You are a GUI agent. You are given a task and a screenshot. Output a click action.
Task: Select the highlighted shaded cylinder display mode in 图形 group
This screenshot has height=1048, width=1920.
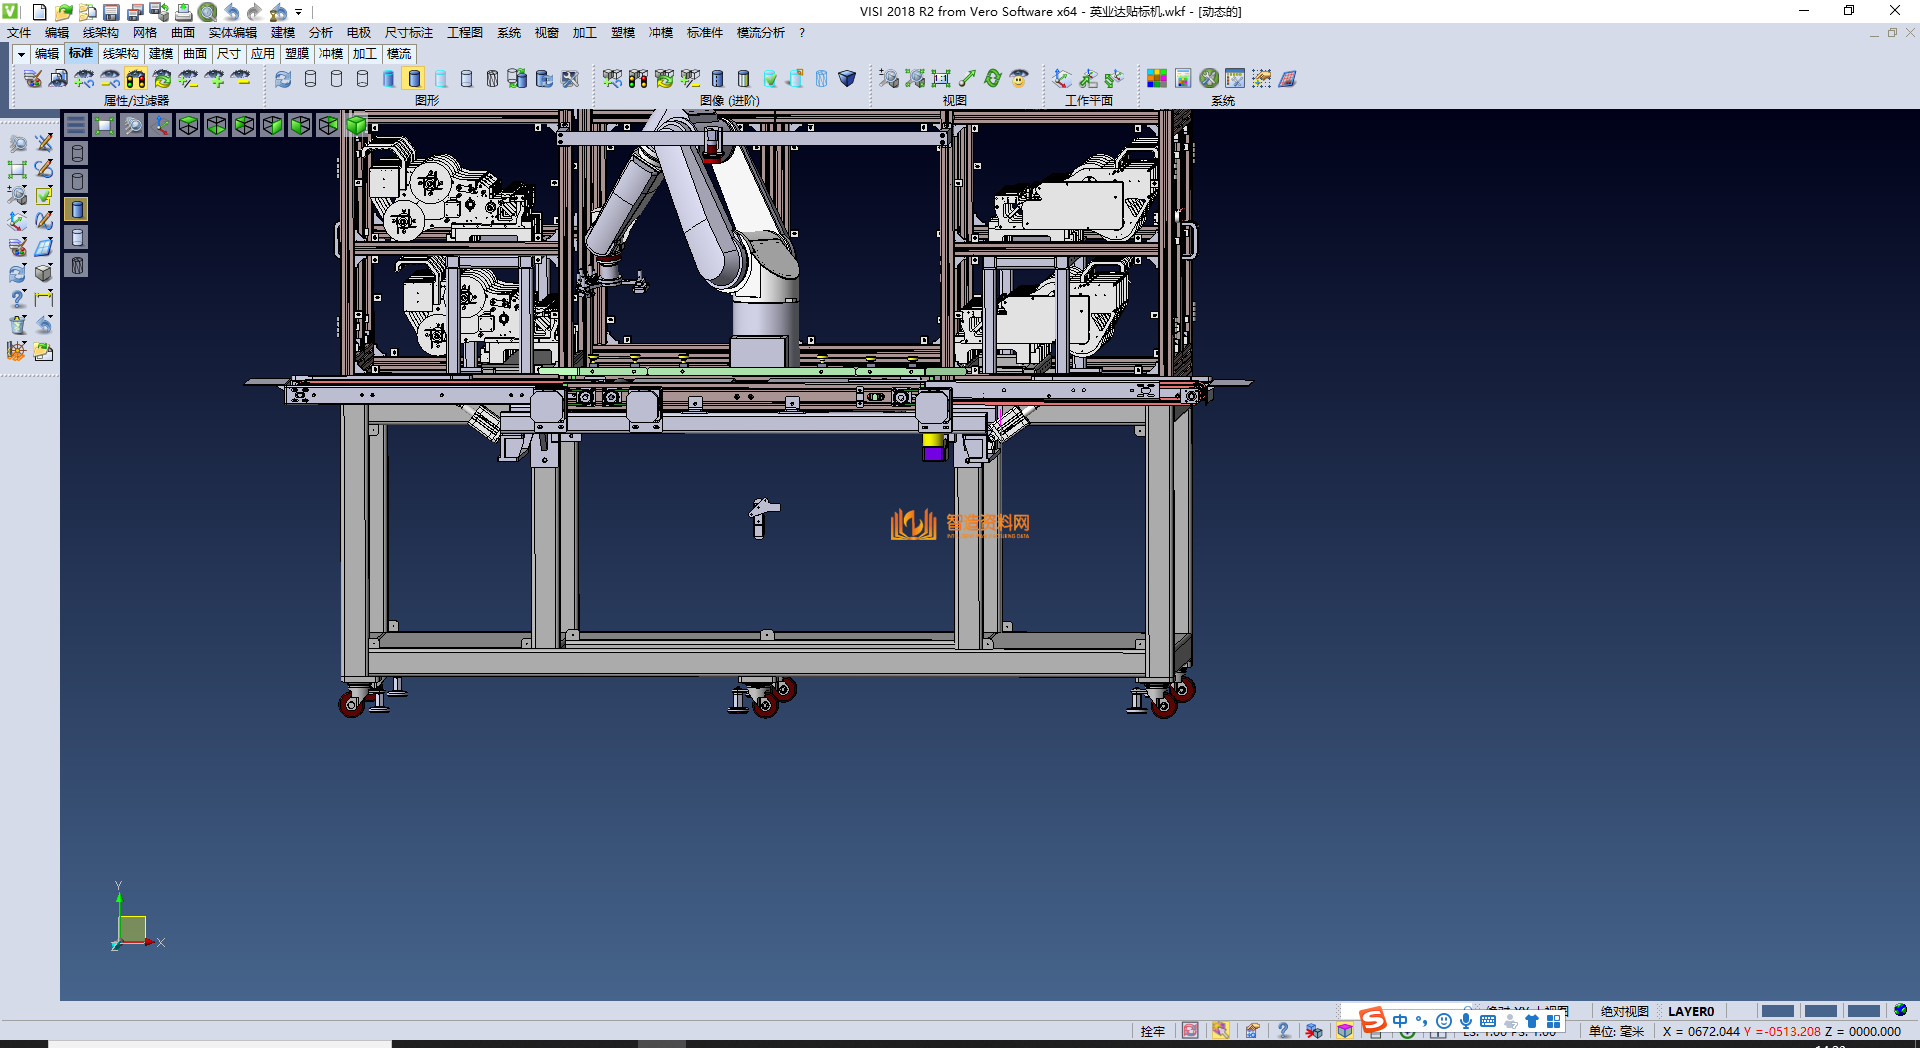point(414,79)
